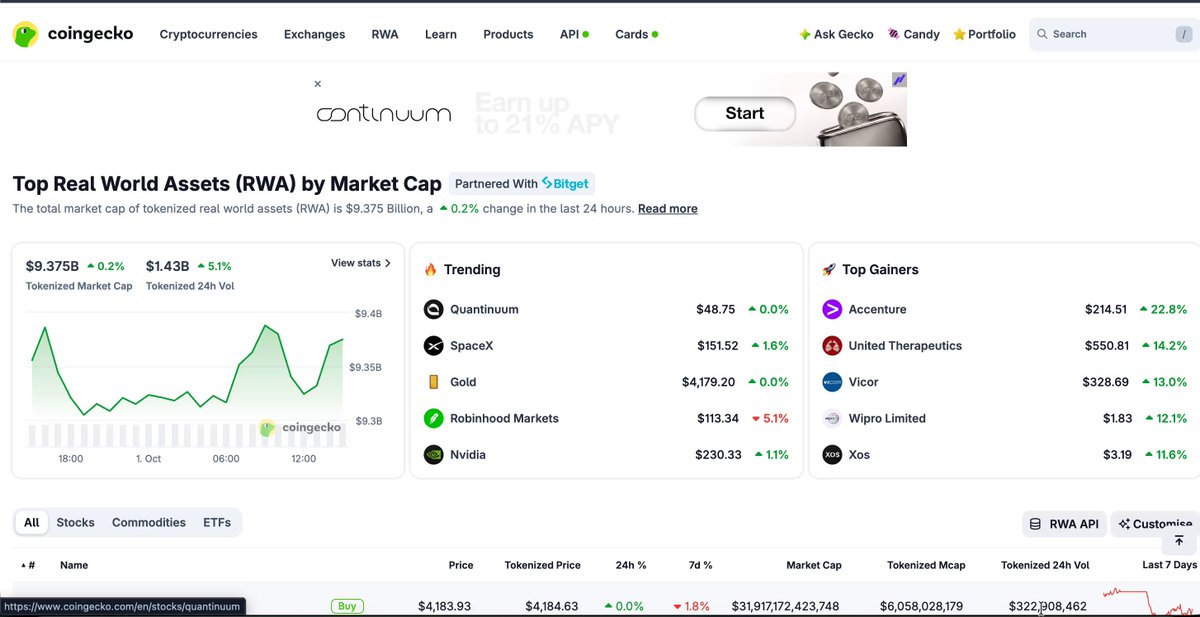Screen dimensions: 1200x617
Task: Open the Cryptocurrencies menu
Action: pyautogui.click(x=208, y=34)
